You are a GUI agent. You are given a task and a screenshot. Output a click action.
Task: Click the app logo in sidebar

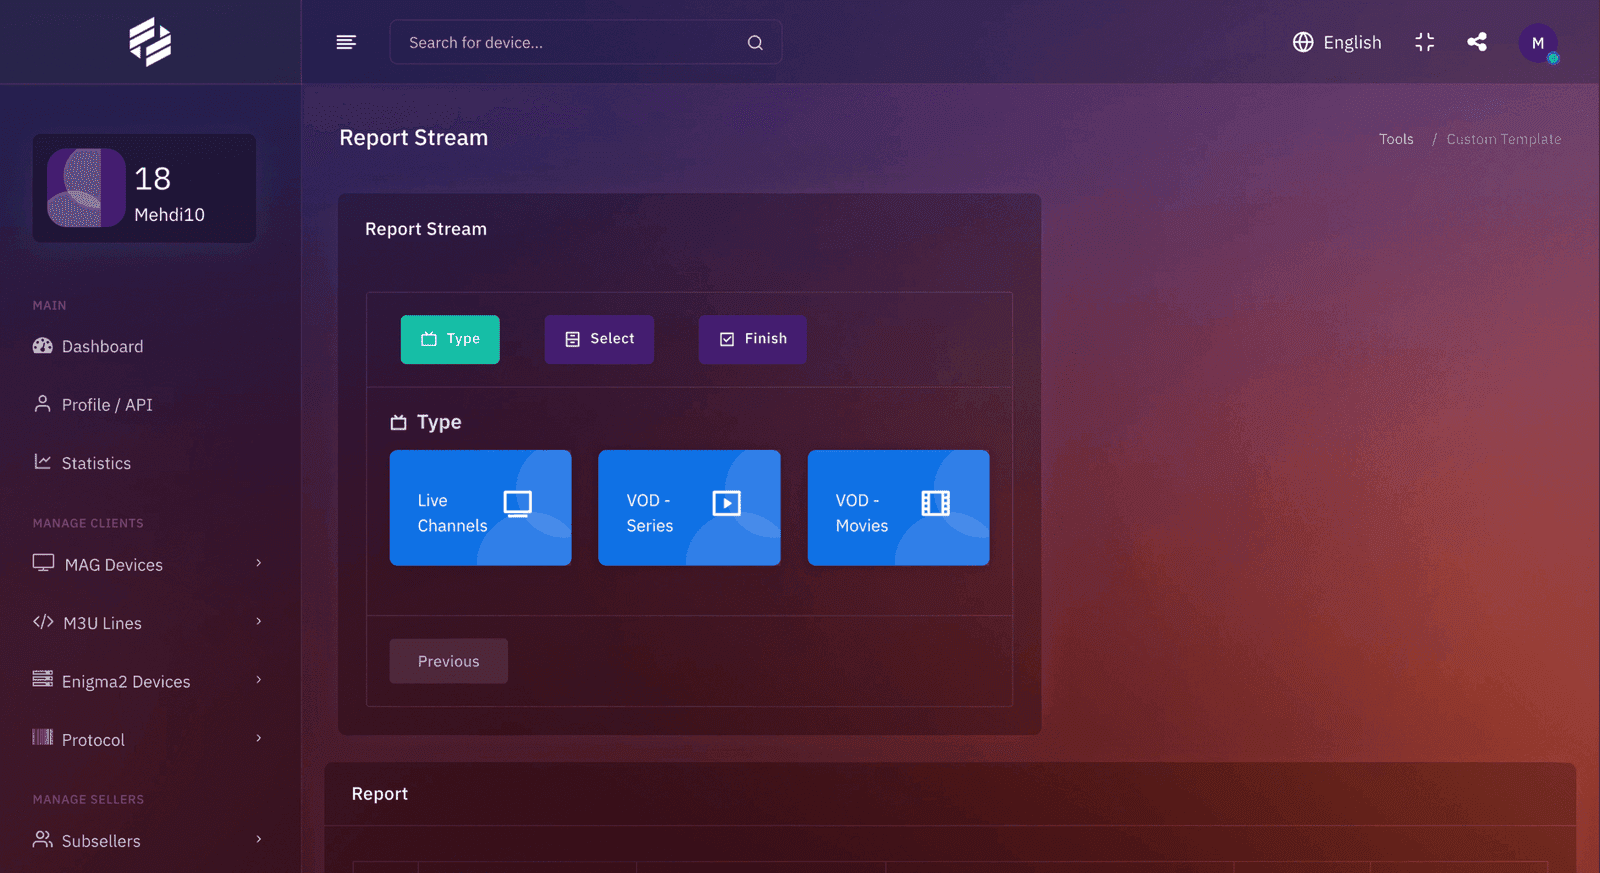point(150,42)
